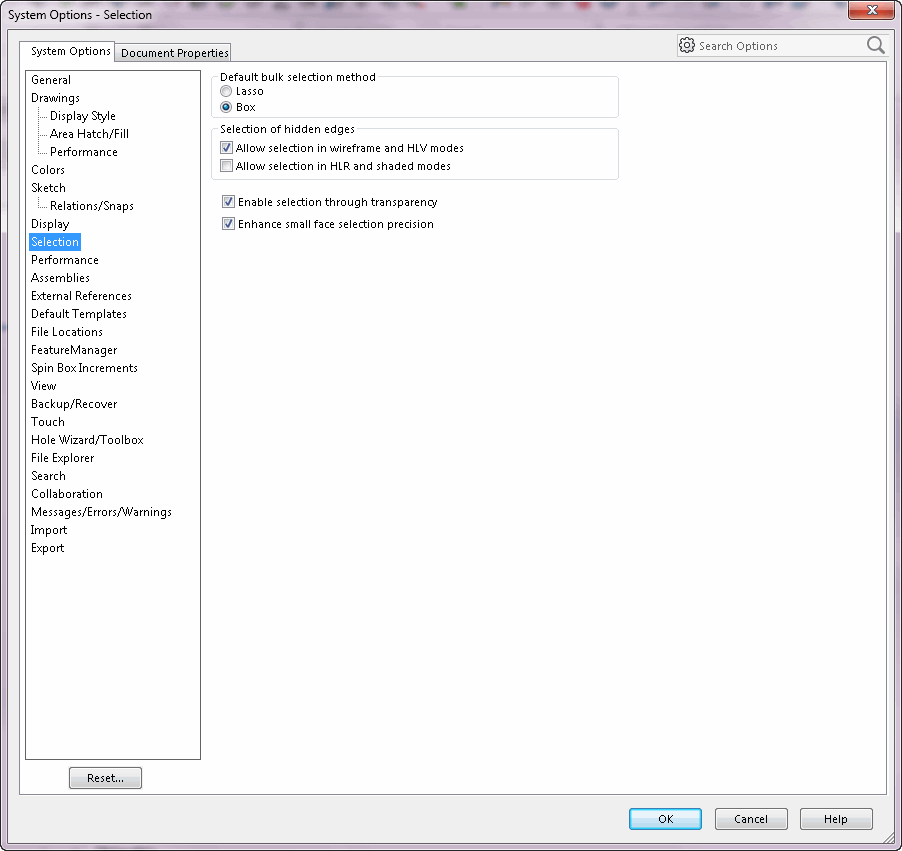This screenshot has width=902, height=851.
Task: Open the File Explorer category
Action: (62, 458)
